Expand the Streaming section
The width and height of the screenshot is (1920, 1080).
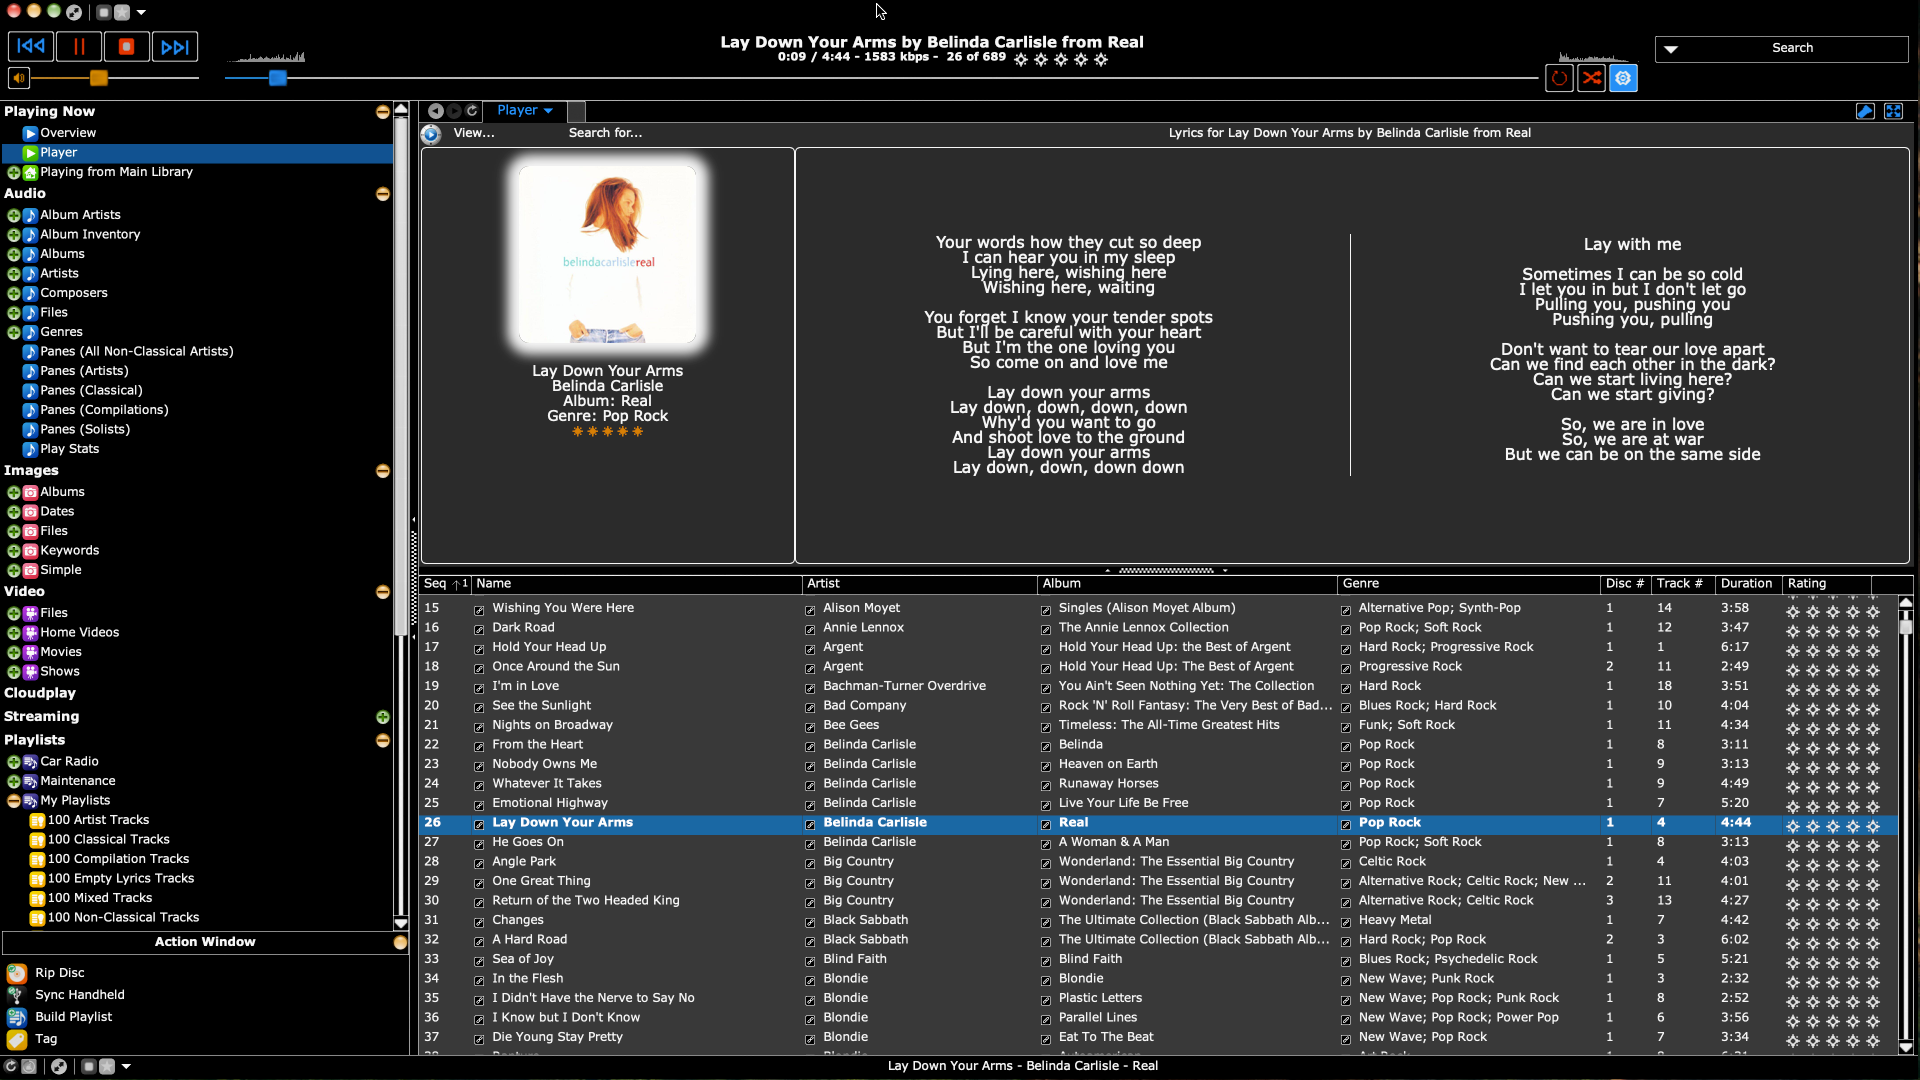pos(383,717)
